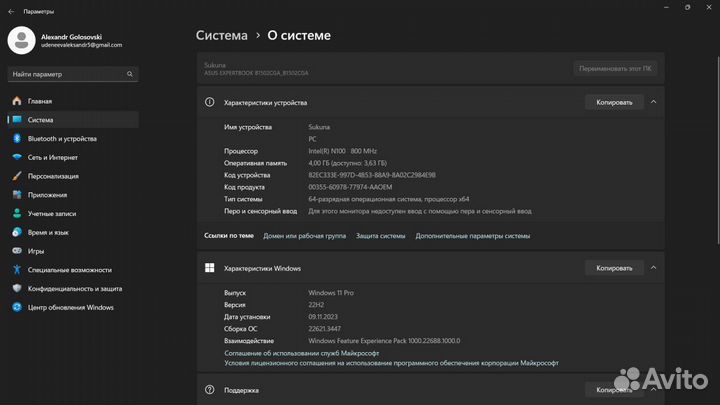Open Центр обновления Windows icon
The height and width of the screenshot is (405, 720).
(17, 307)
